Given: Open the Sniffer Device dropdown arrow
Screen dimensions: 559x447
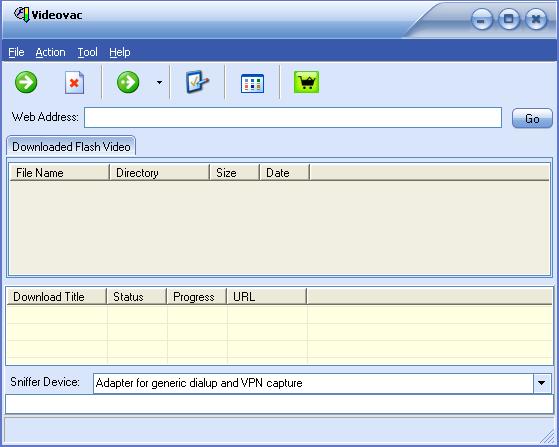Looking at the screenshot, I should click(542, 383).
